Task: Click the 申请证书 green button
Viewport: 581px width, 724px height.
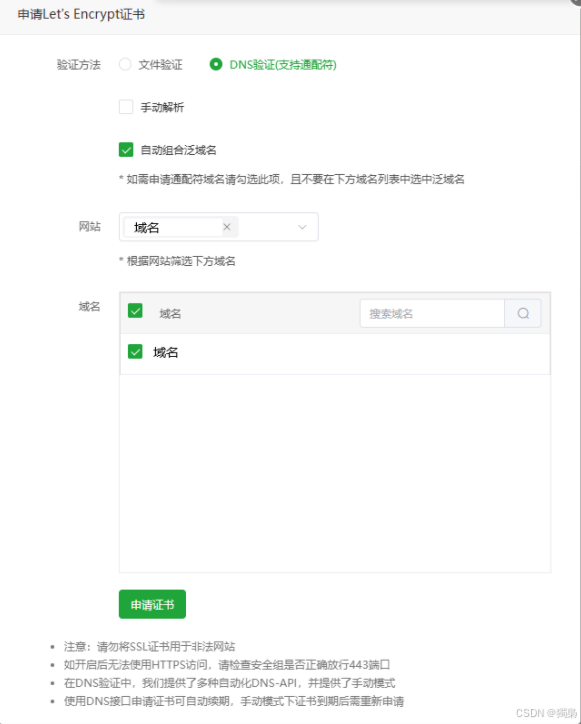Action: (152, 604)
